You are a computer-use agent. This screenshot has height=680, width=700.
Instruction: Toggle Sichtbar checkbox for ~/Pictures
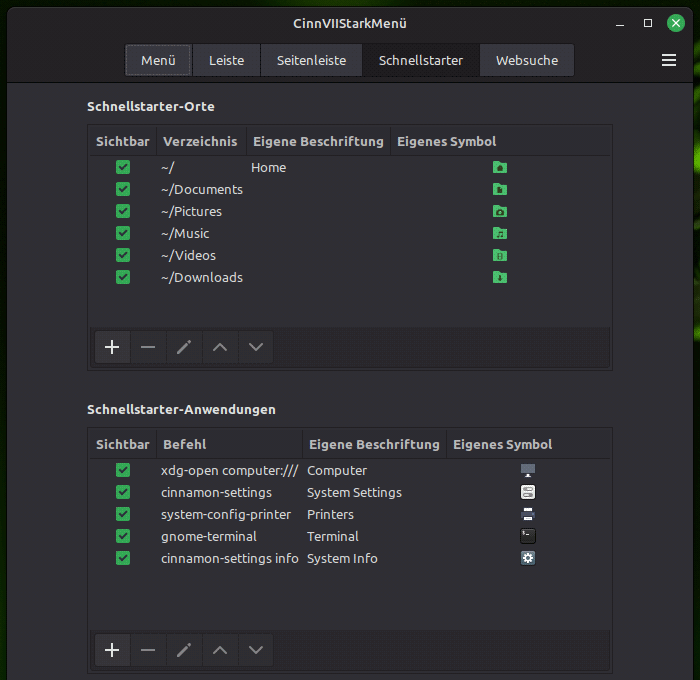(123, 211)
